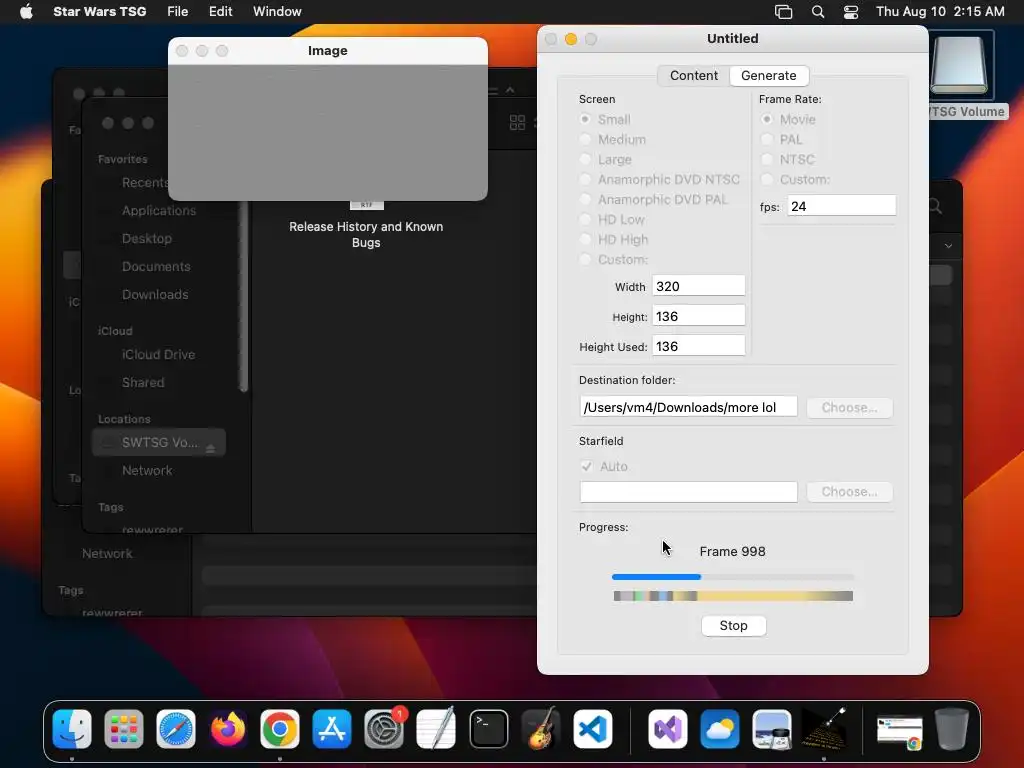1024x768 pixels.
Task: Switch to the Generate tab
Action: coord(769,76)
